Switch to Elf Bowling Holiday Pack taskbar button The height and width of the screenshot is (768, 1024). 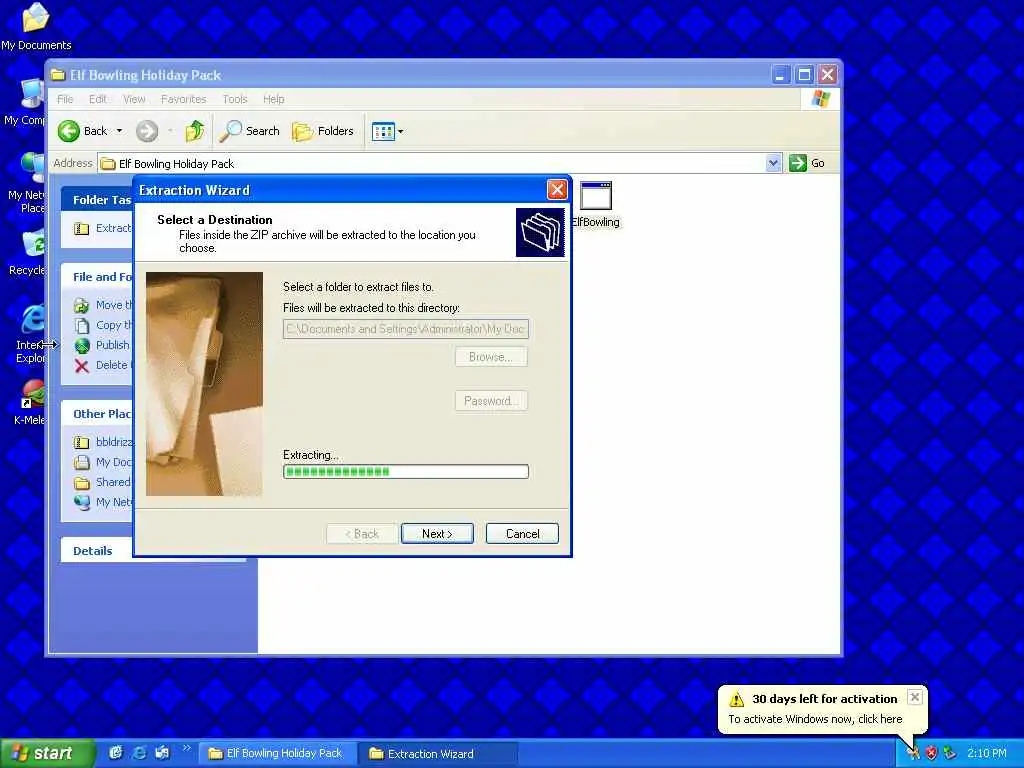pos(277,754)
